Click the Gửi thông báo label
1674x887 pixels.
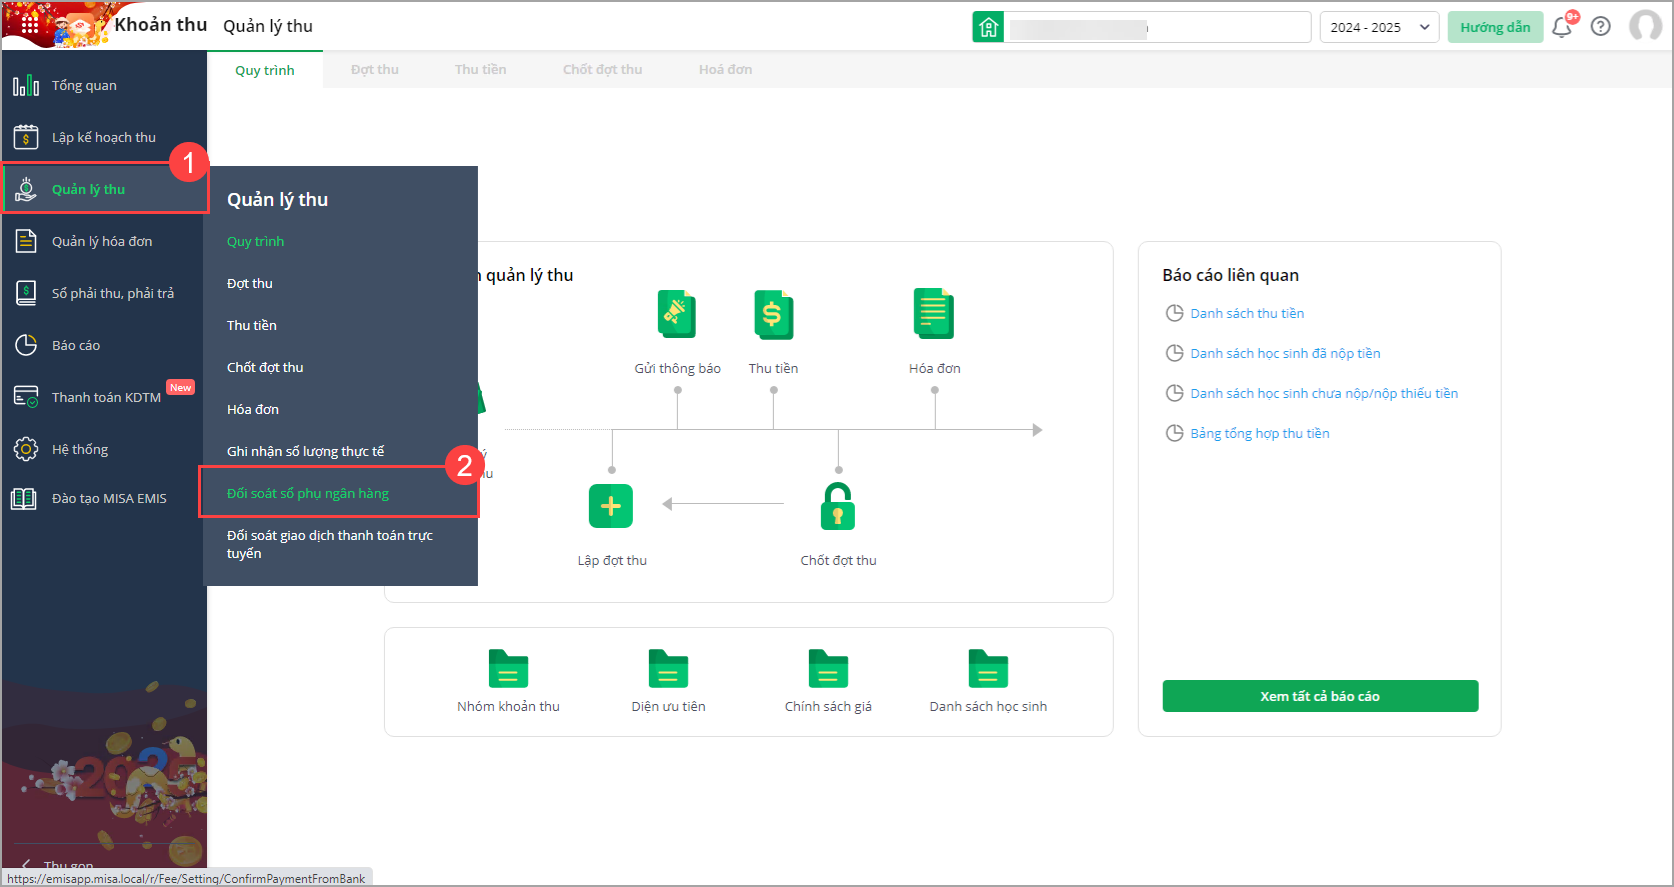click(x=677, y=368)
